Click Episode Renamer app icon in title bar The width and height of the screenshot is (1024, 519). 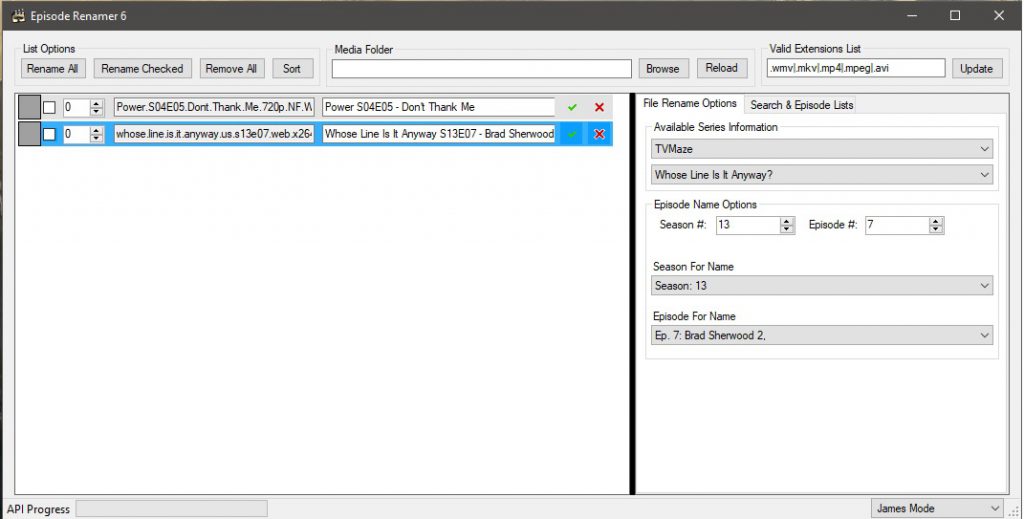click(17, 16)
